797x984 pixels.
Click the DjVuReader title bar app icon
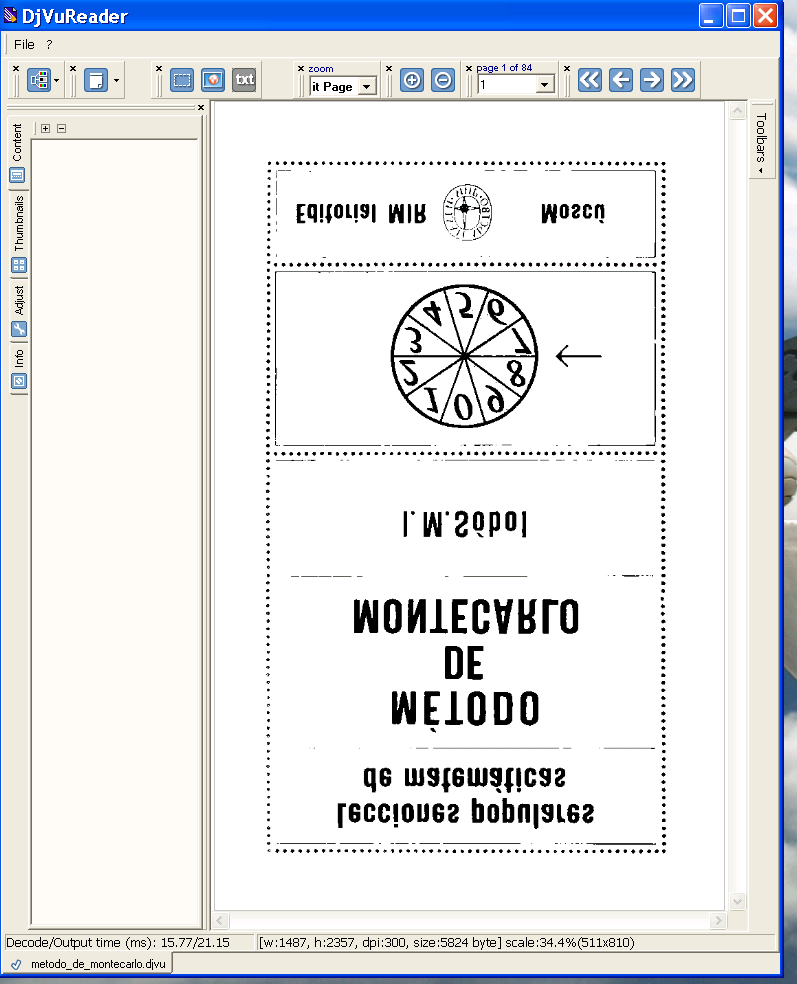(x=10, y=15)
